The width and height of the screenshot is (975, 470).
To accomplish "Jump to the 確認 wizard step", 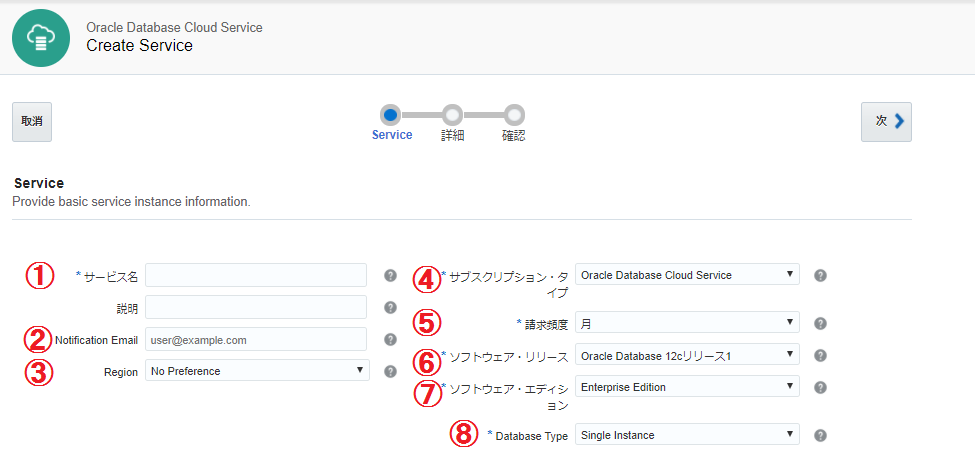I will coord(514,115).
